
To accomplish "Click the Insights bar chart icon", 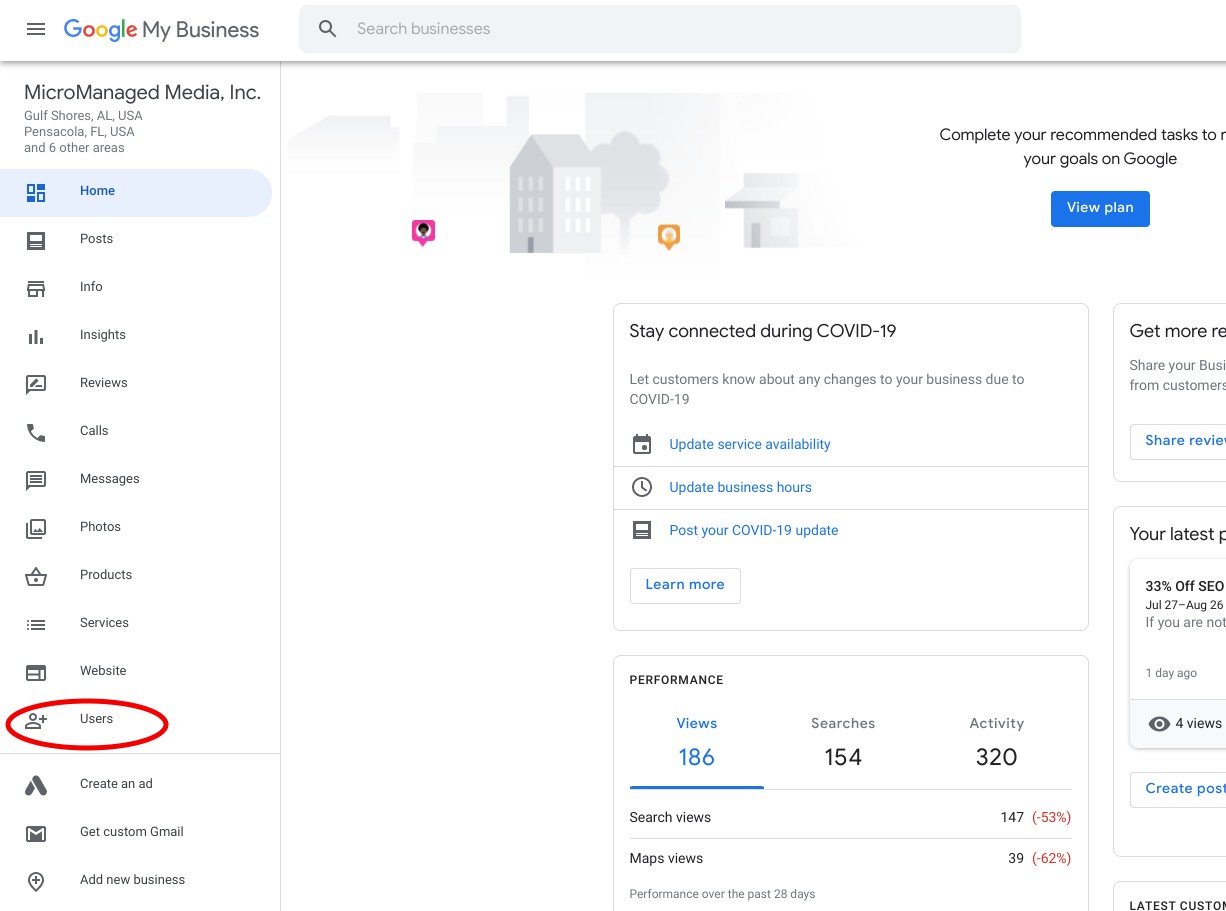I will 36,337.
